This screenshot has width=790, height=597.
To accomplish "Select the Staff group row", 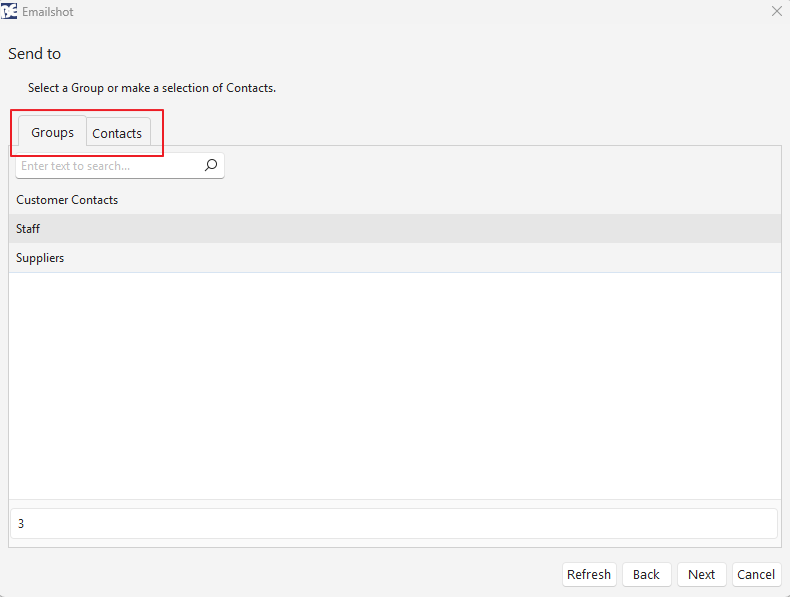I will [x=394, y=229].
